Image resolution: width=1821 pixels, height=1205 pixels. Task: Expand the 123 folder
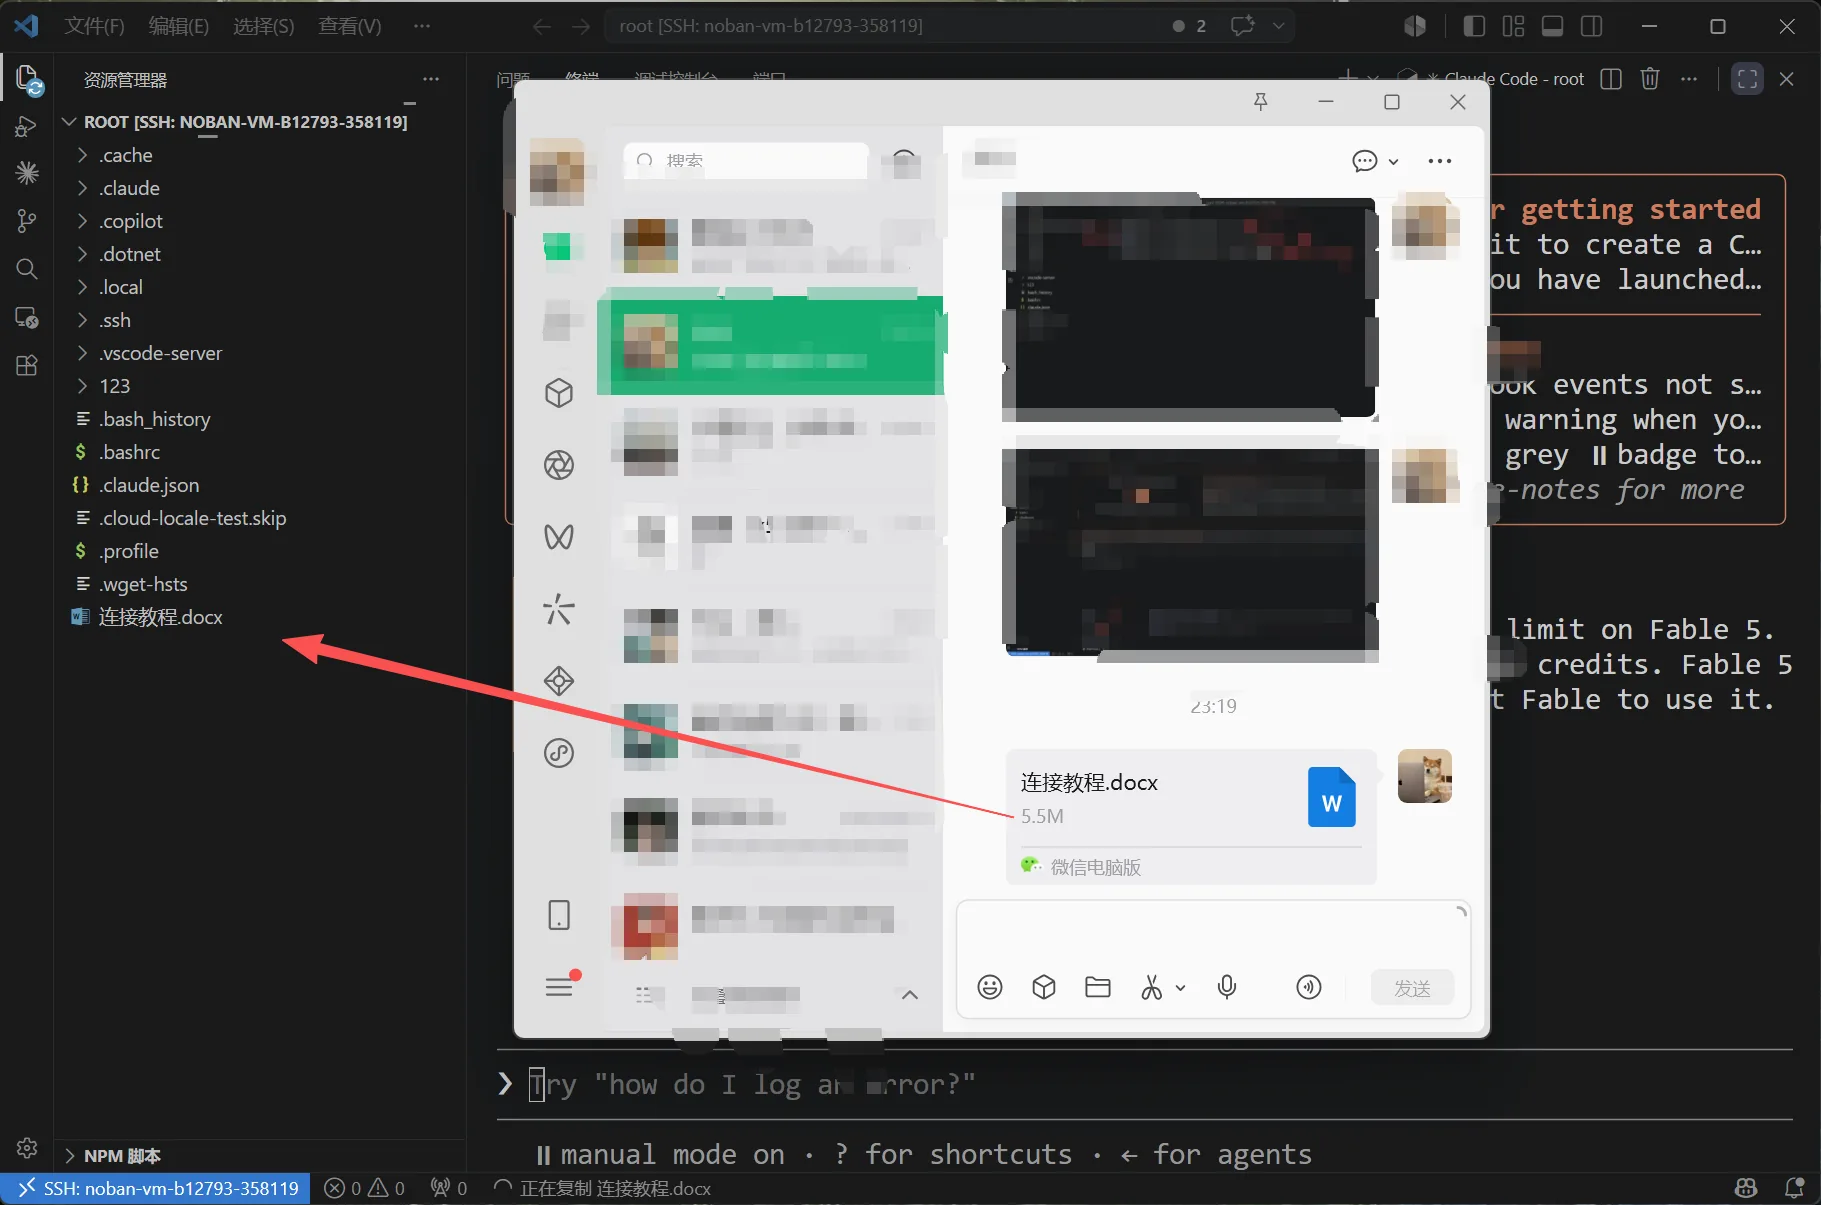pyautogui.click(x=114, y=386)
